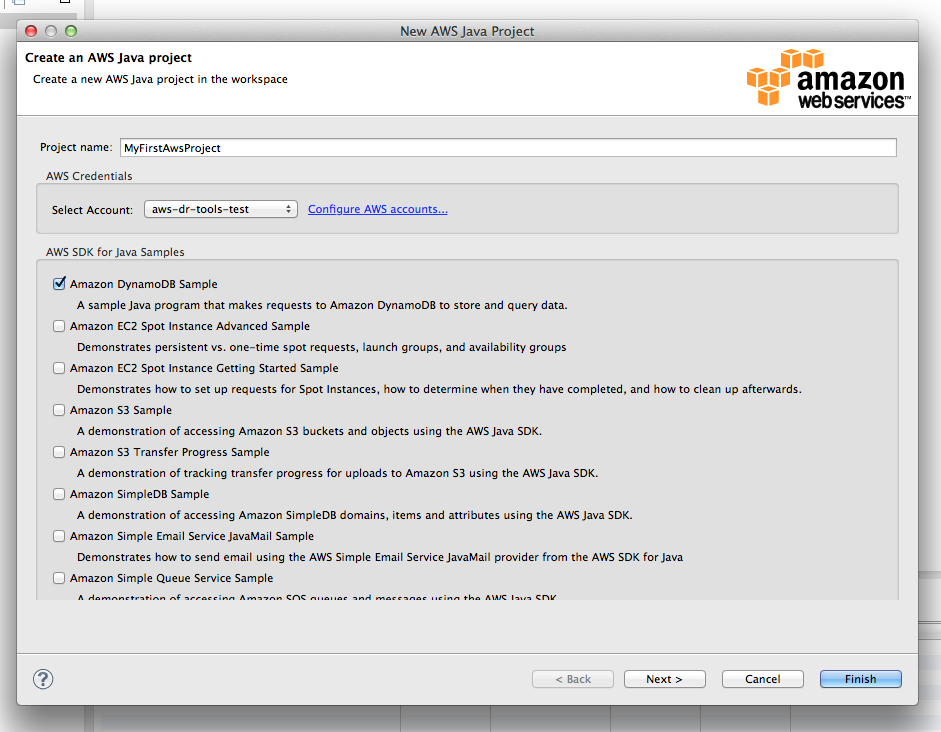
Task: Click the 'Project name:' label
Action: click(76, 147)
